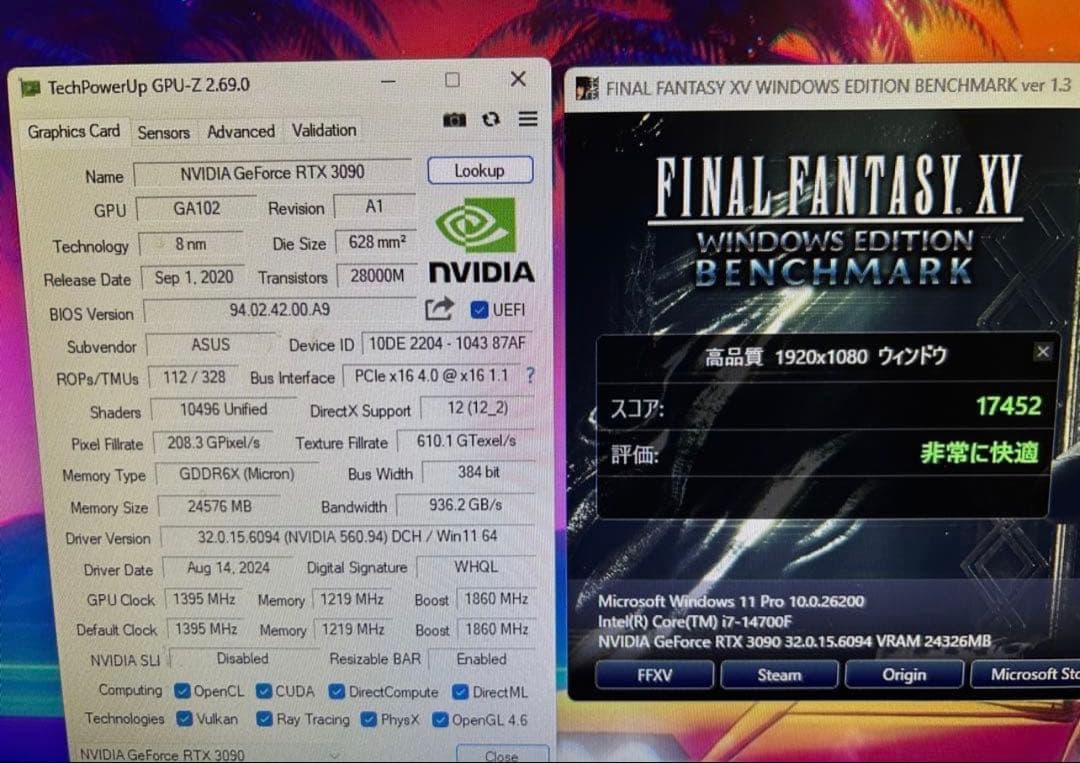
Task: Click the refresh icon next to the camera
Action: click(490, 118)
